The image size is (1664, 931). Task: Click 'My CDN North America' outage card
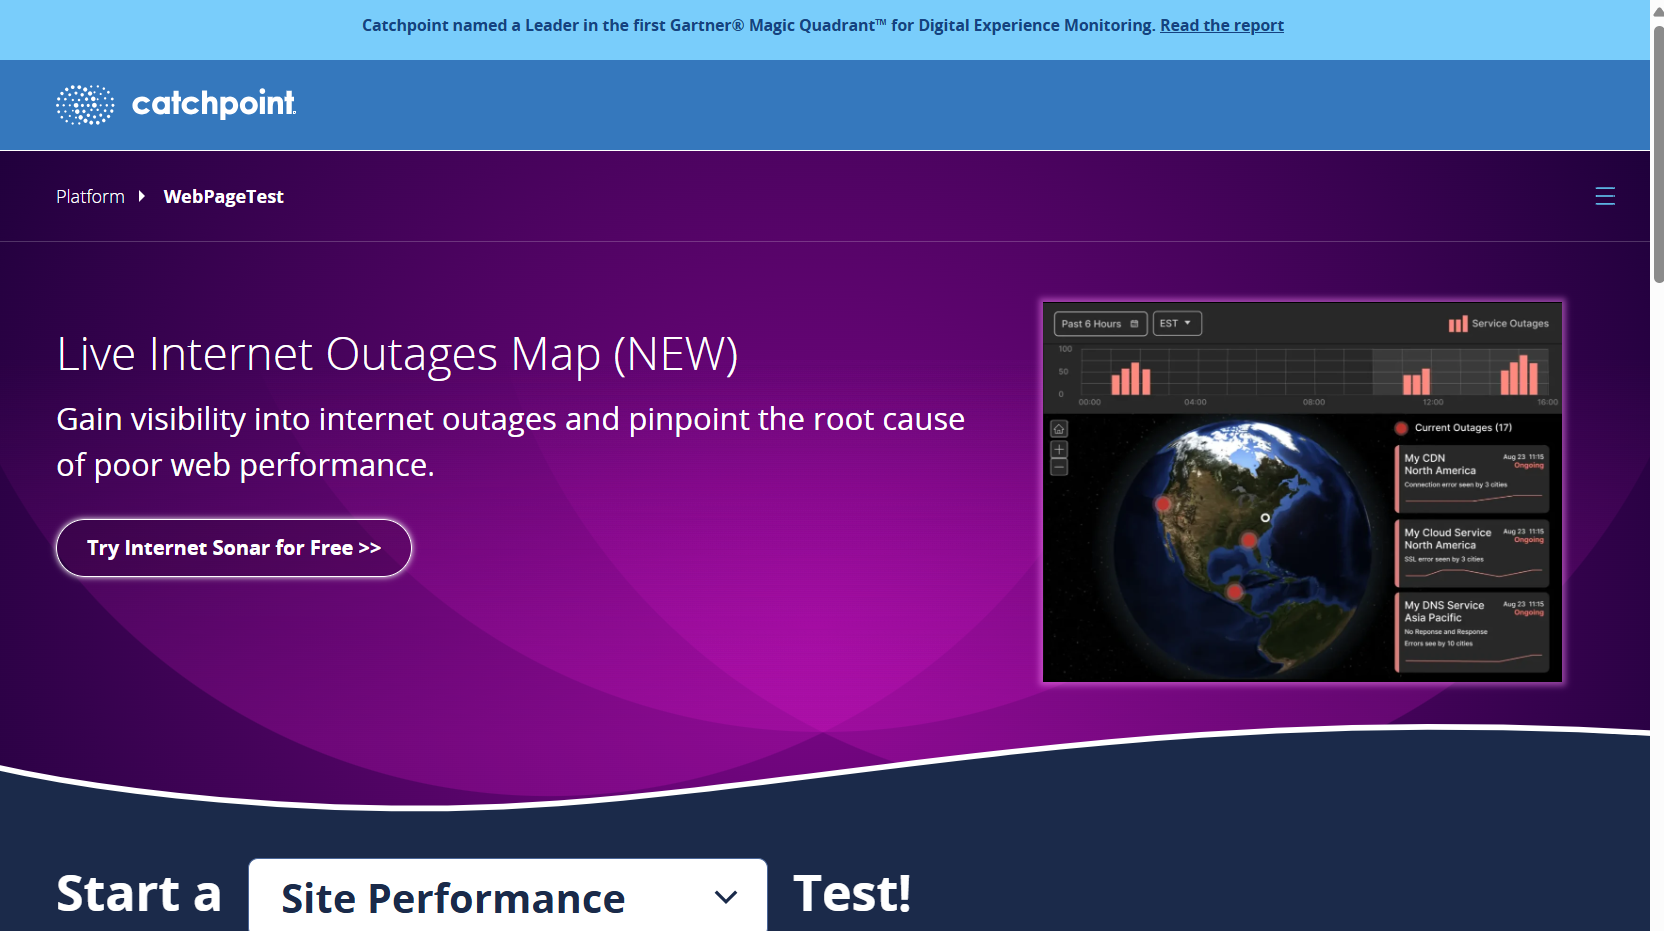coord(1472,478)
